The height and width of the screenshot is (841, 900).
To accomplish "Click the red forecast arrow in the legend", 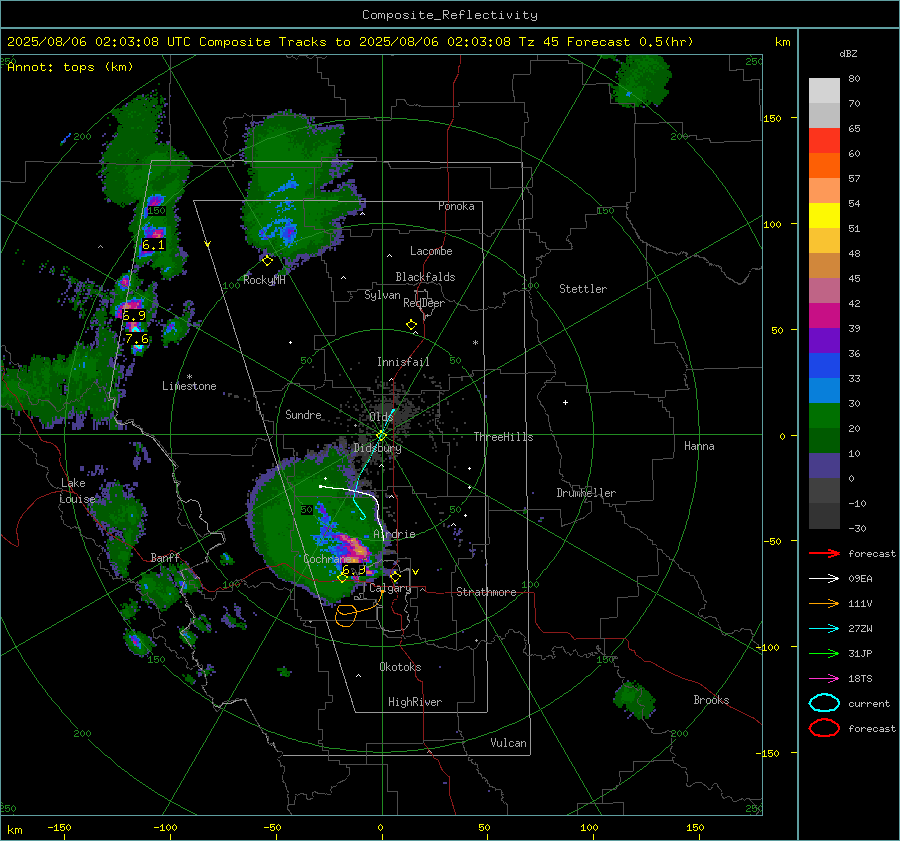I will pos(824,553).
